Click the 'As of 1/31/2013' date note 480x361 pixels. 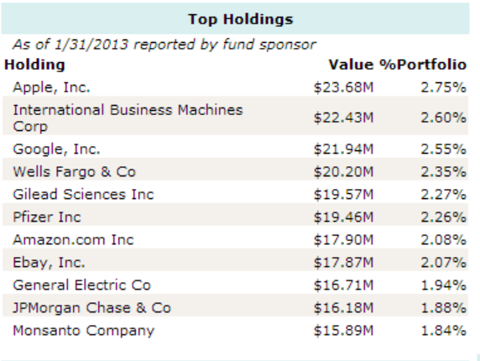(70, 44)
